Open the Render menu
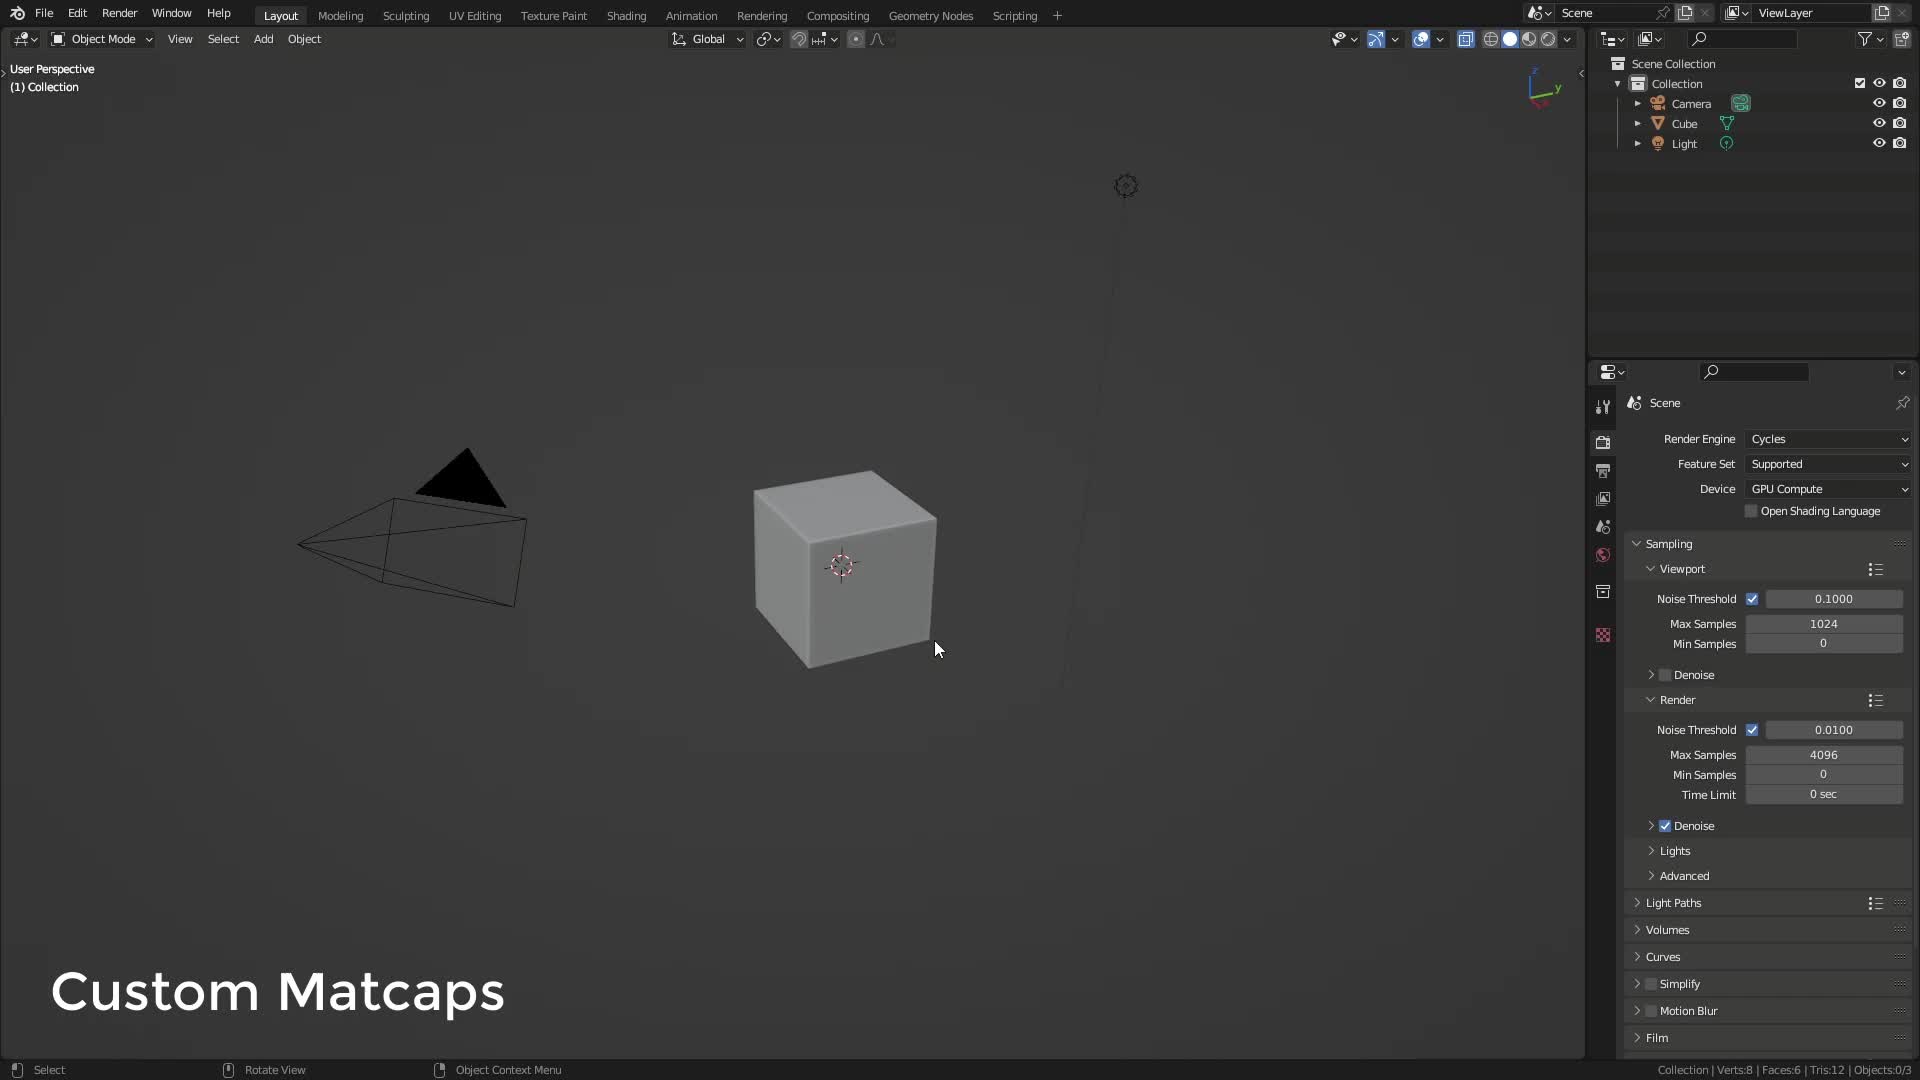Screen dimensions: 1920x1080 [x=119, y=13]
